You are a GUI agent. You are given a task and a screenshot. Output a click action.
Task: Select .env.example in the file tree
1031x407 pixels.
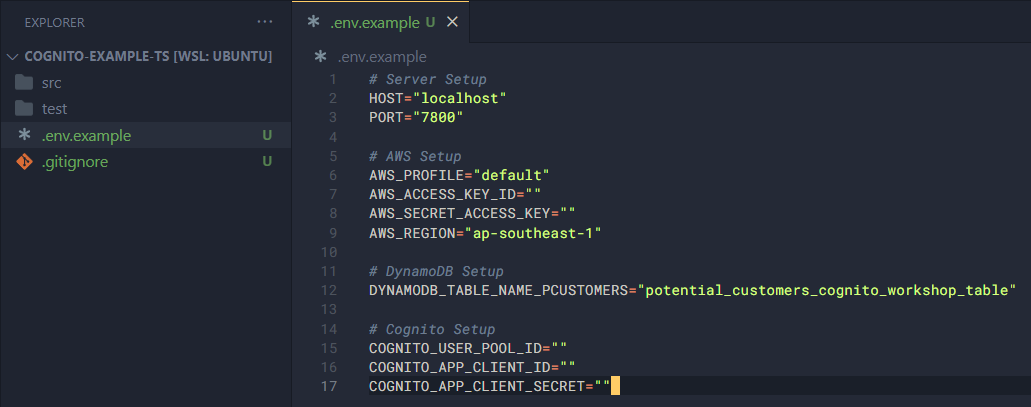pos(86,135)
